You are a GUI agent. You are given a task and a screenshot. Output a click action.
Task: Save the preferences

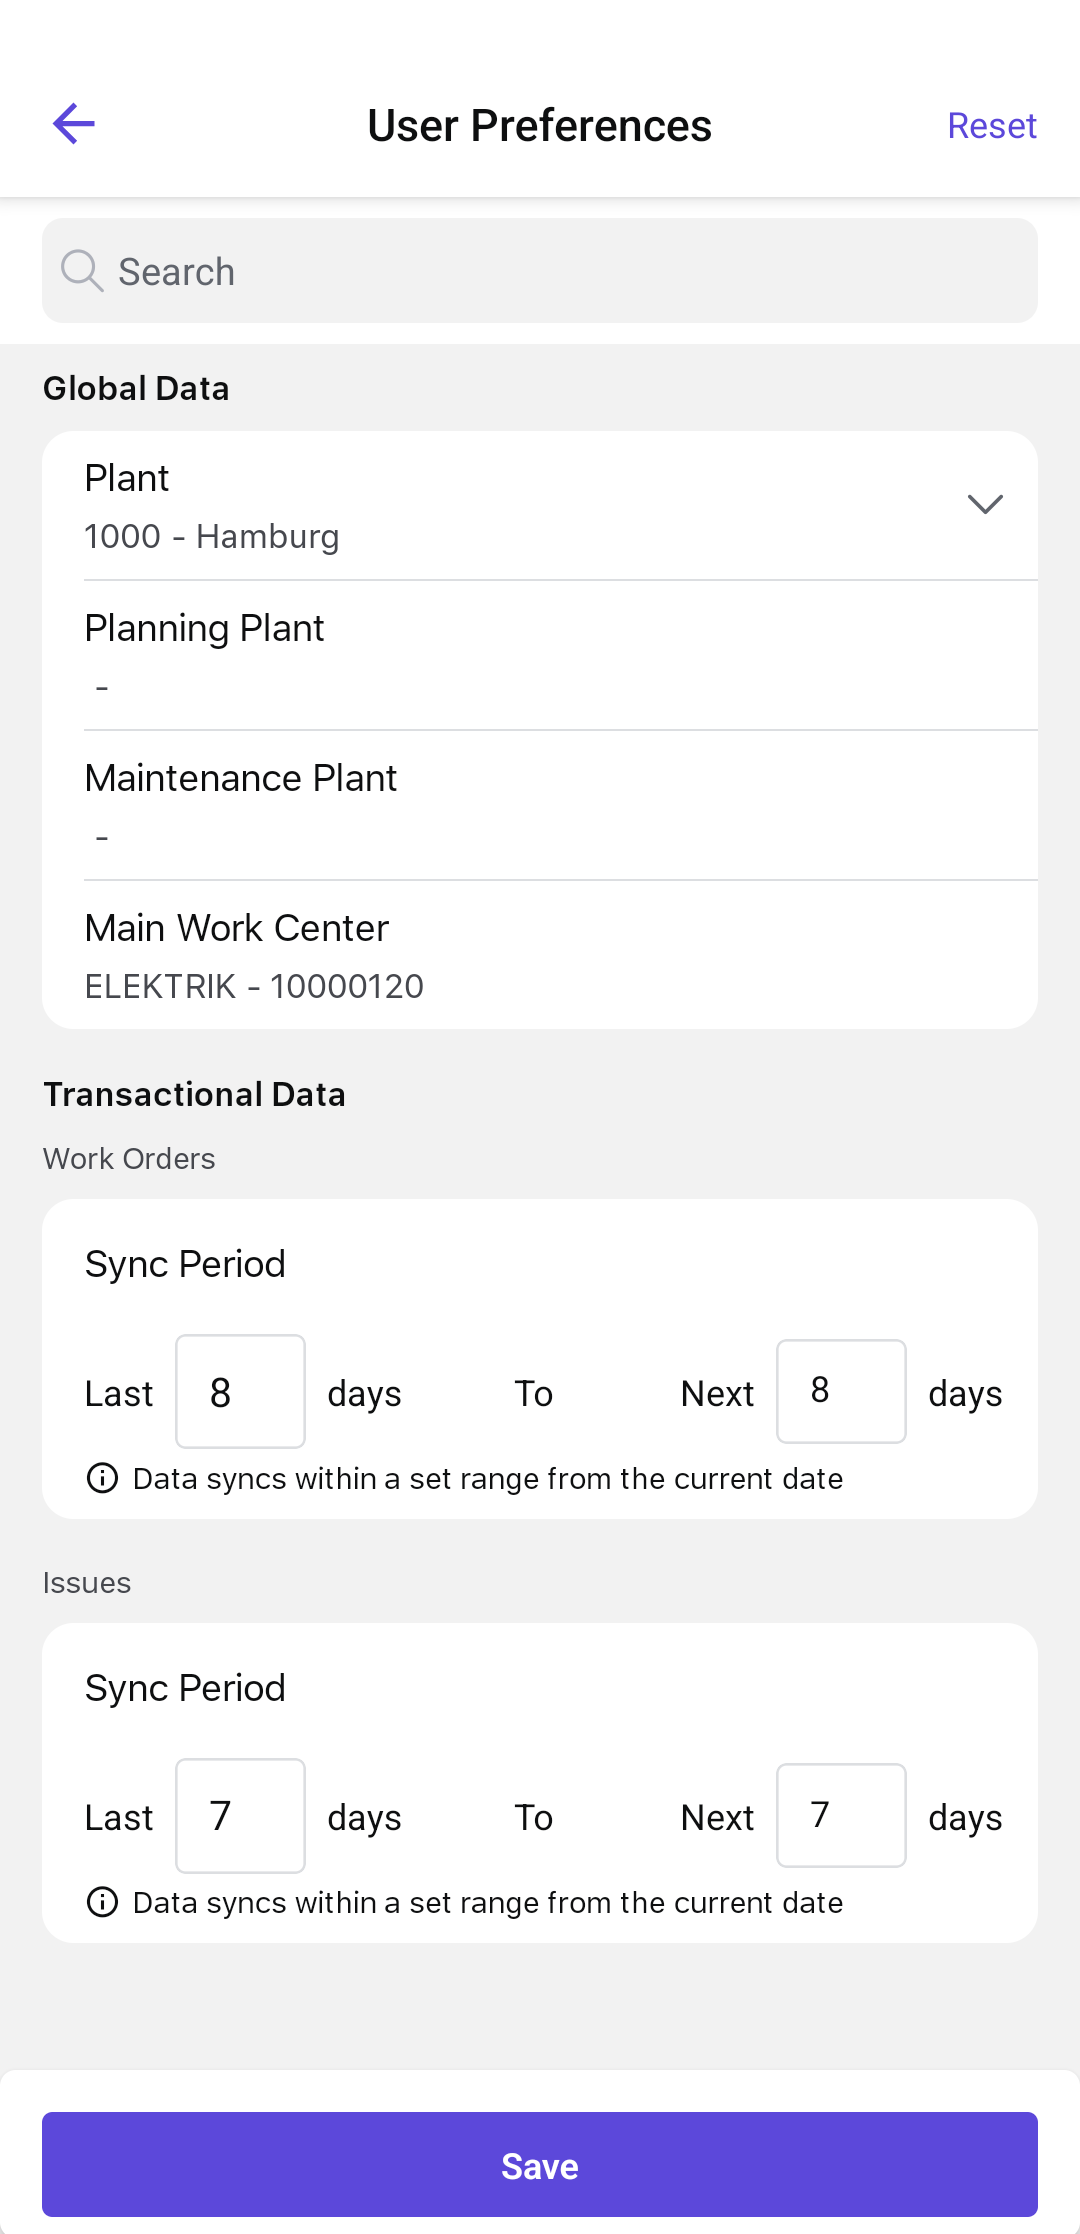click(x=540, y=2165)
